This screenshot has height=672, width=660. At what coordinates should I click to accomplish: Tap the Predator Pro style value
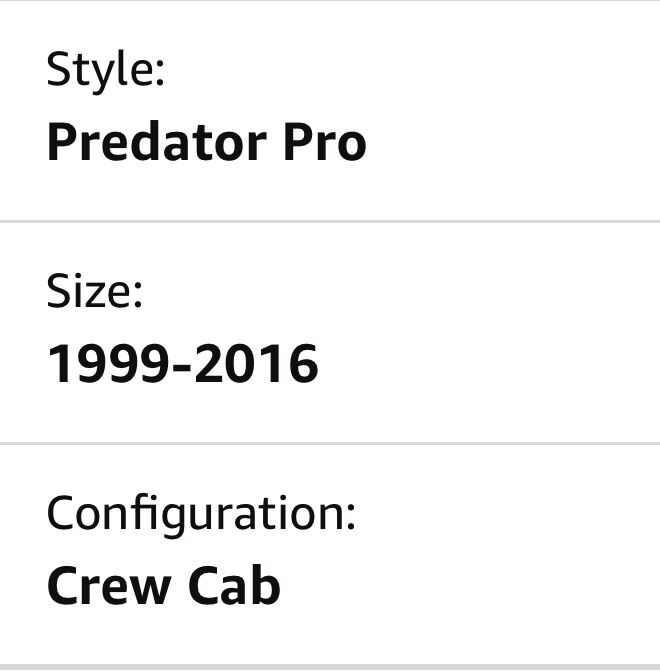point(206,144)
